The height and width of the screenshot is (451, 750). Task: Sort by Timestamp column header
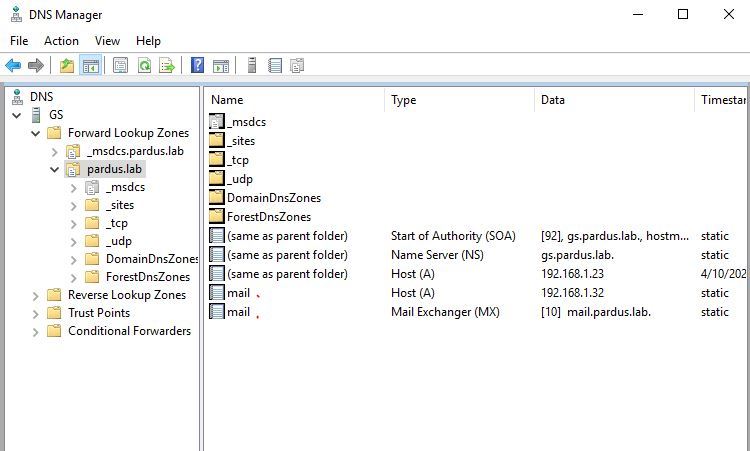click(x=723, y=100)
